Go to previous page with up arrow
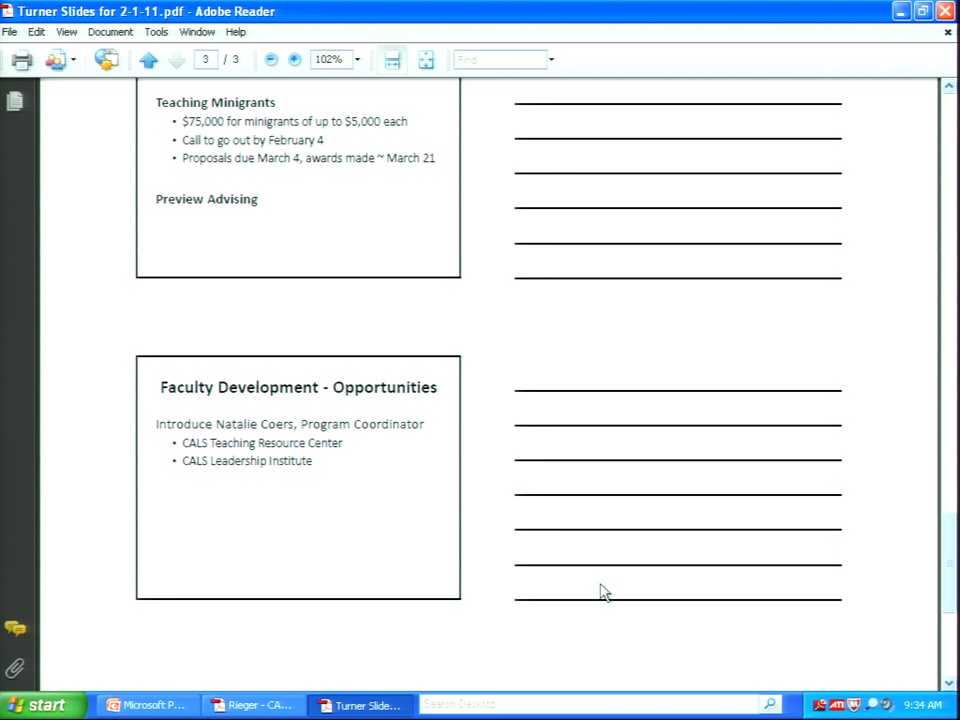 point(148,60)
